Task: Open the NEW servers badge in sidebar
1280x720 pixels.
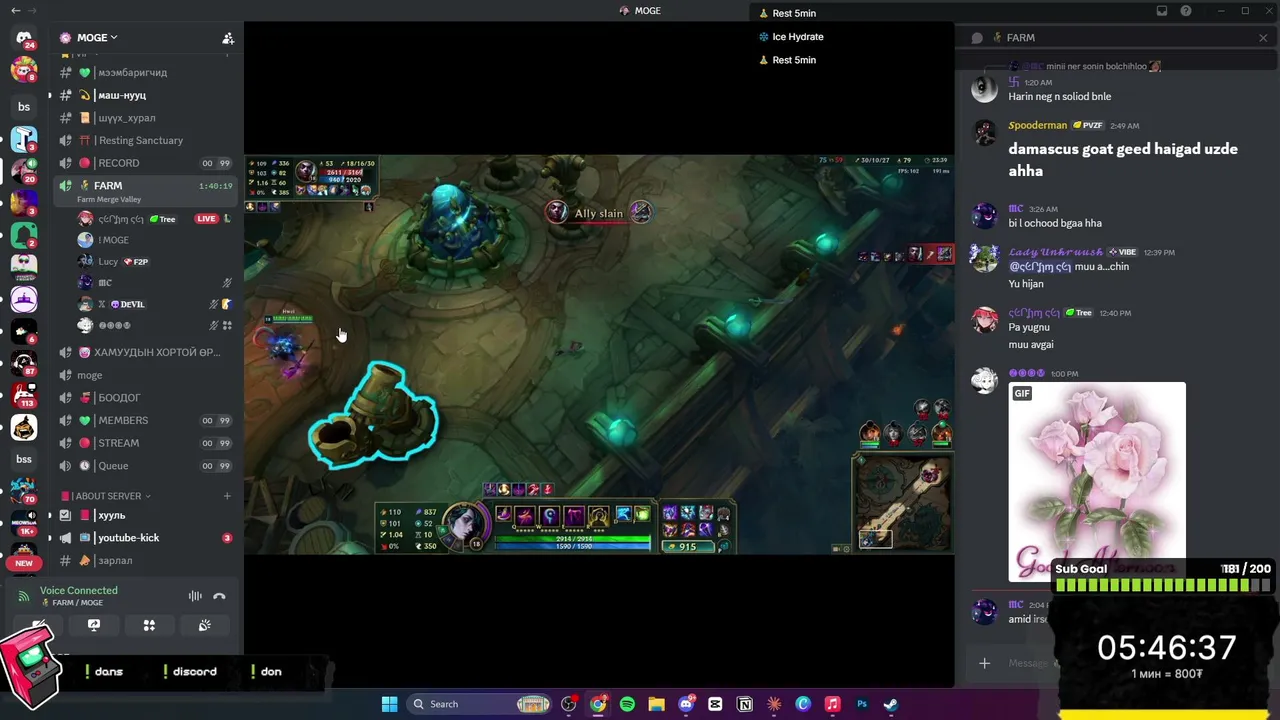Action: click(24, 563)
